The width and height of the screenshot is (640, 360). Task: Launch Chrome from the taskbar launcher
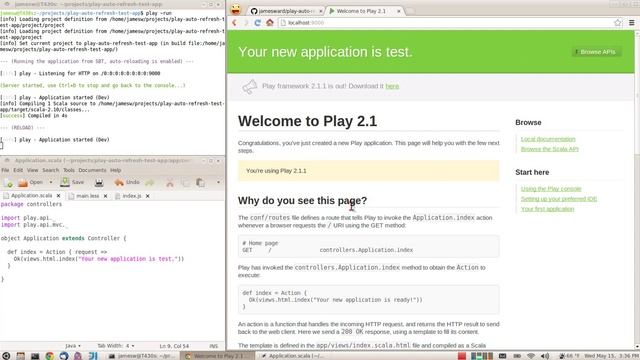click(49, 356)
